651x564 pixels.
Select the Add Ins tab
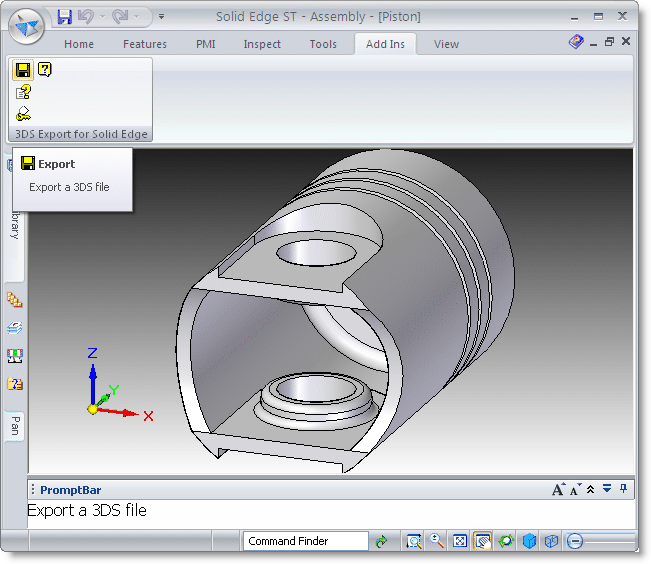(x=385, y=44)
